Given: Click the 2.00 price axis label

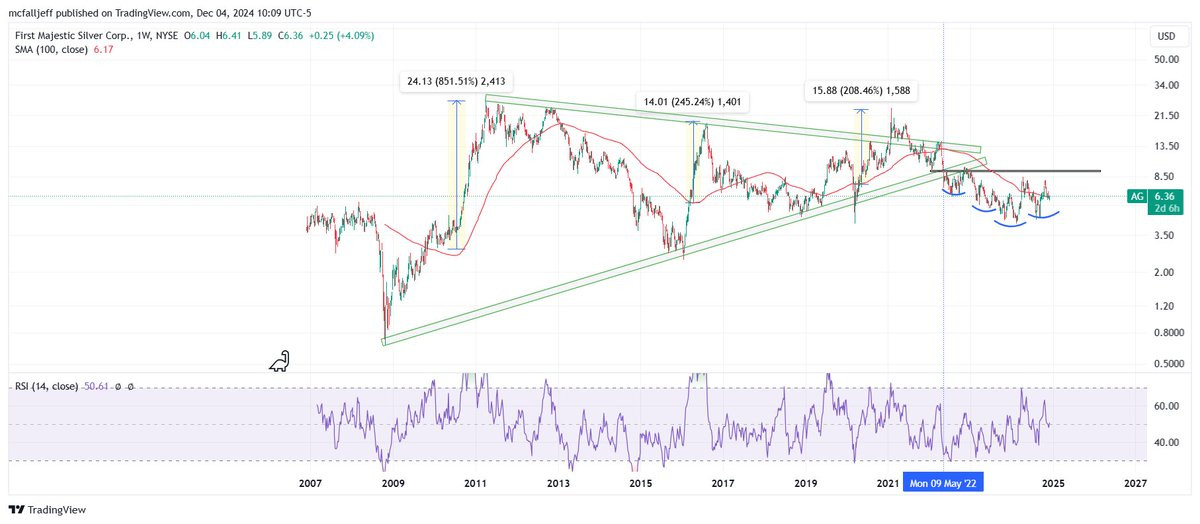Looking at the screenshot, I should click(1164, 272).
